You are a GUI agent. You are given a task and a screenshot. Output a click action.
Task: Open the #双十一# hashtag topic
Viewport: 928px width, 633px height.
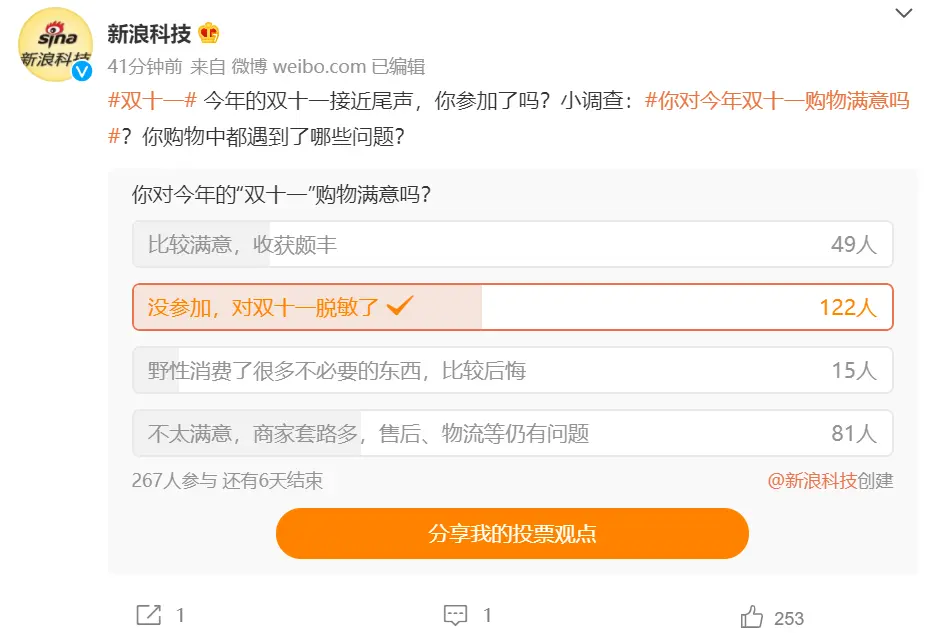point(151,100)
